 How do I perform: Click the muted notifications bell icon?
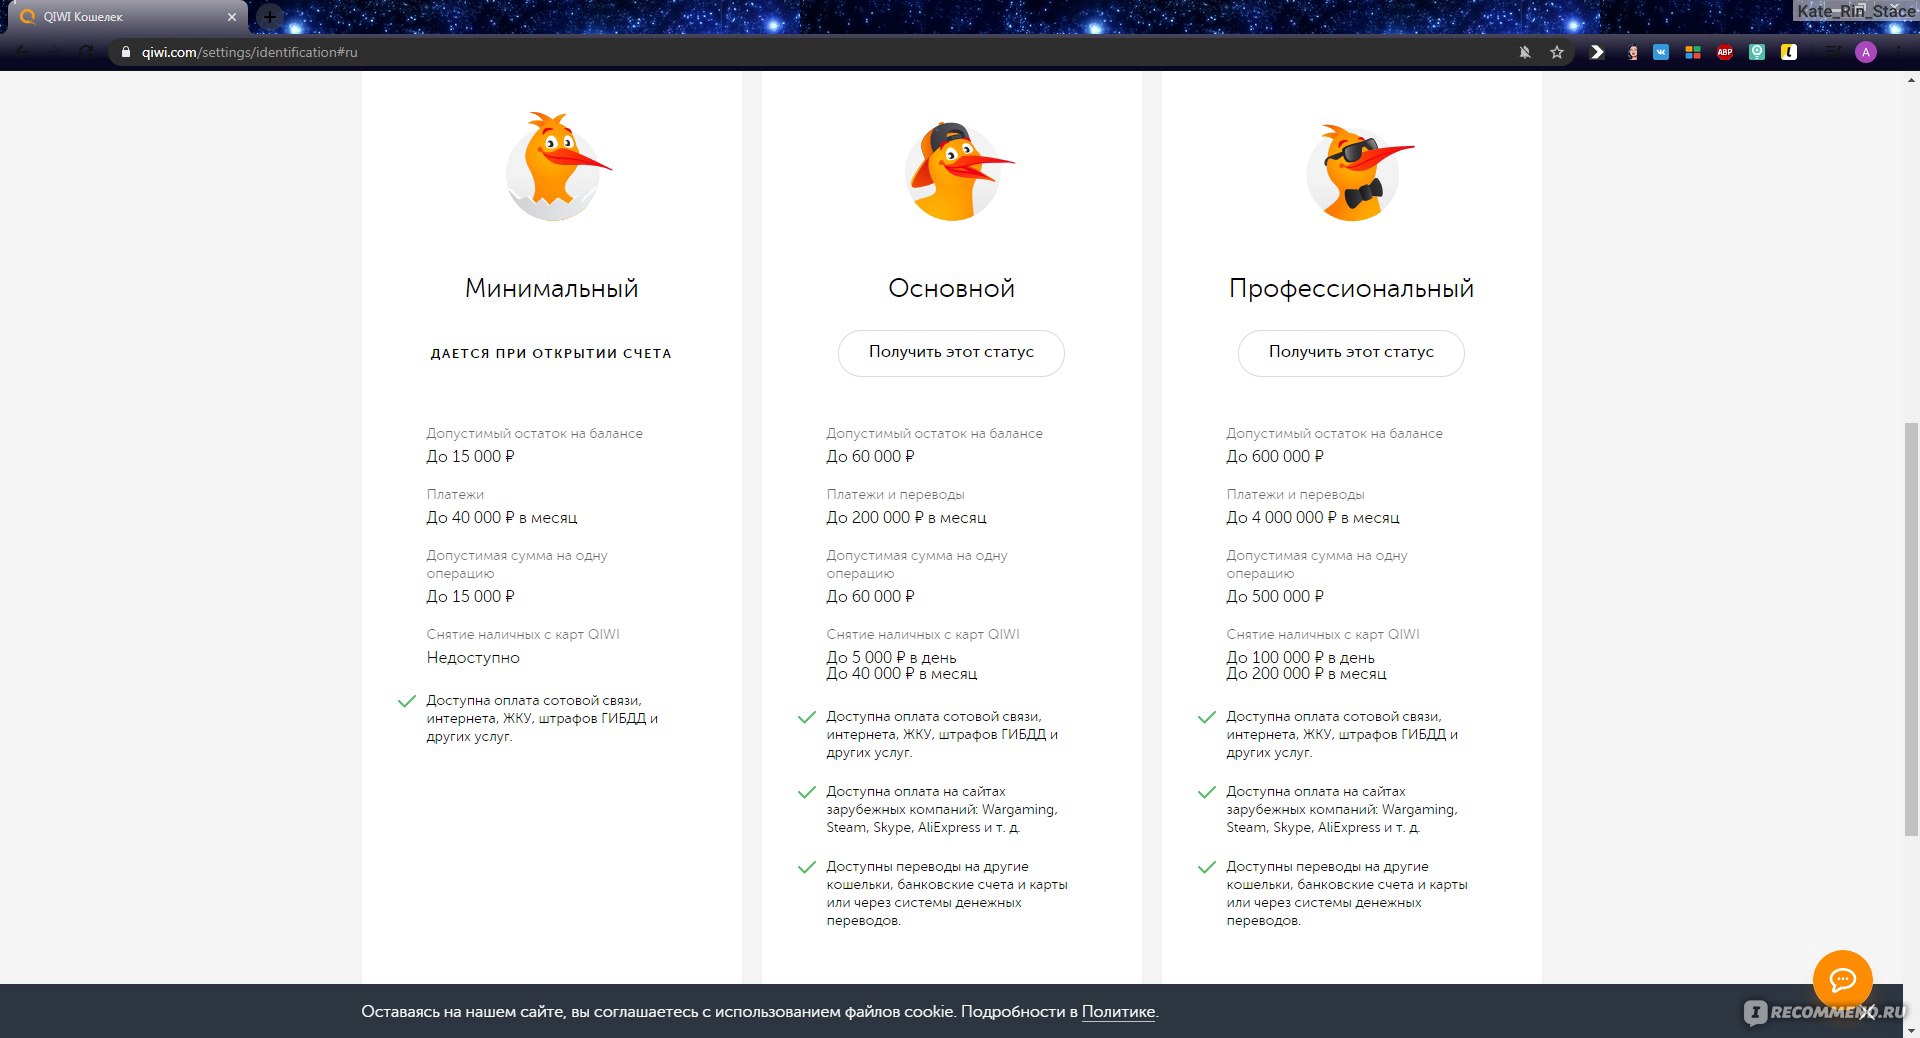1525,52
